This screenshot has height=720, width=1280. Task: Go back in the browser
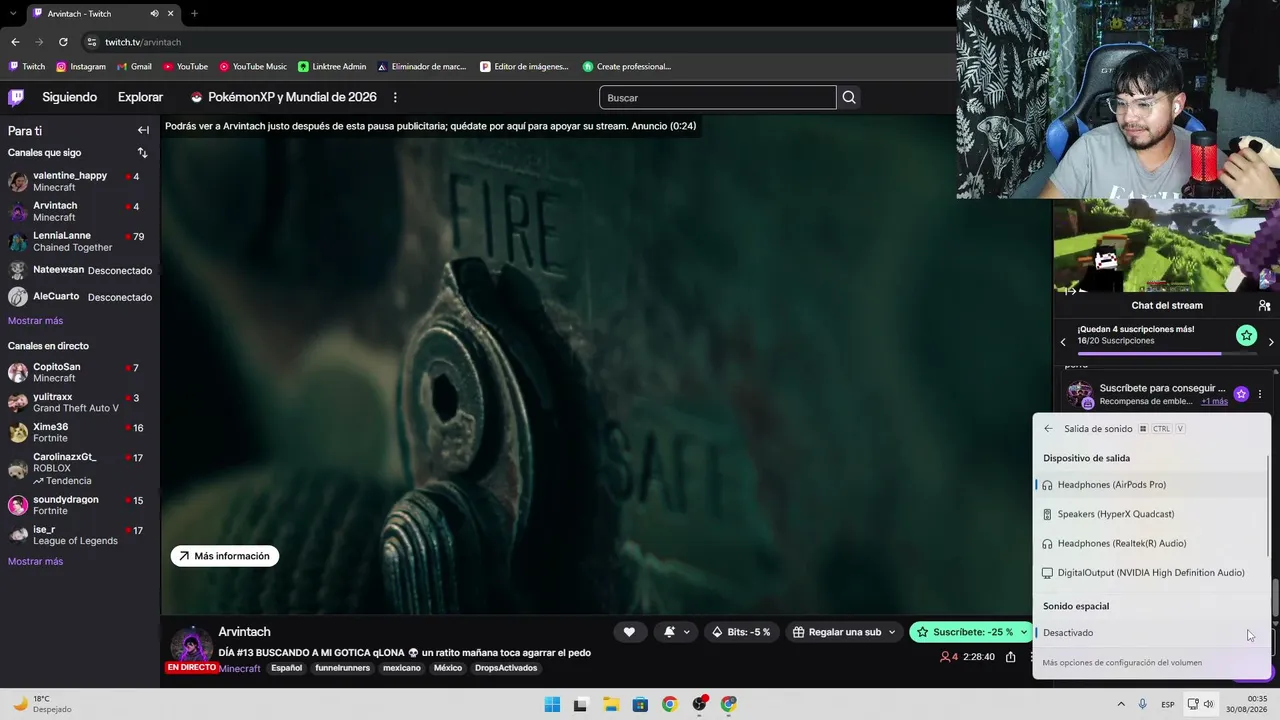coord(15,42)
